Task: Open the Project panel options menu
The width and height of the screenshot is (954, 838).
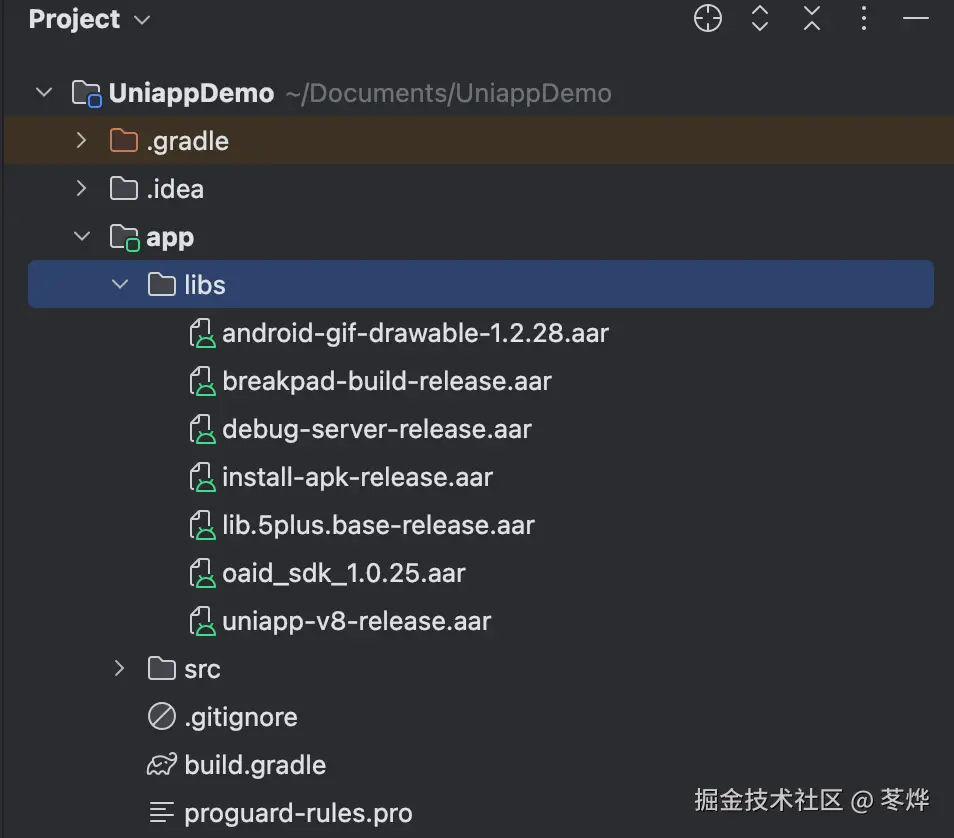Action: click(x=864, y=19)
